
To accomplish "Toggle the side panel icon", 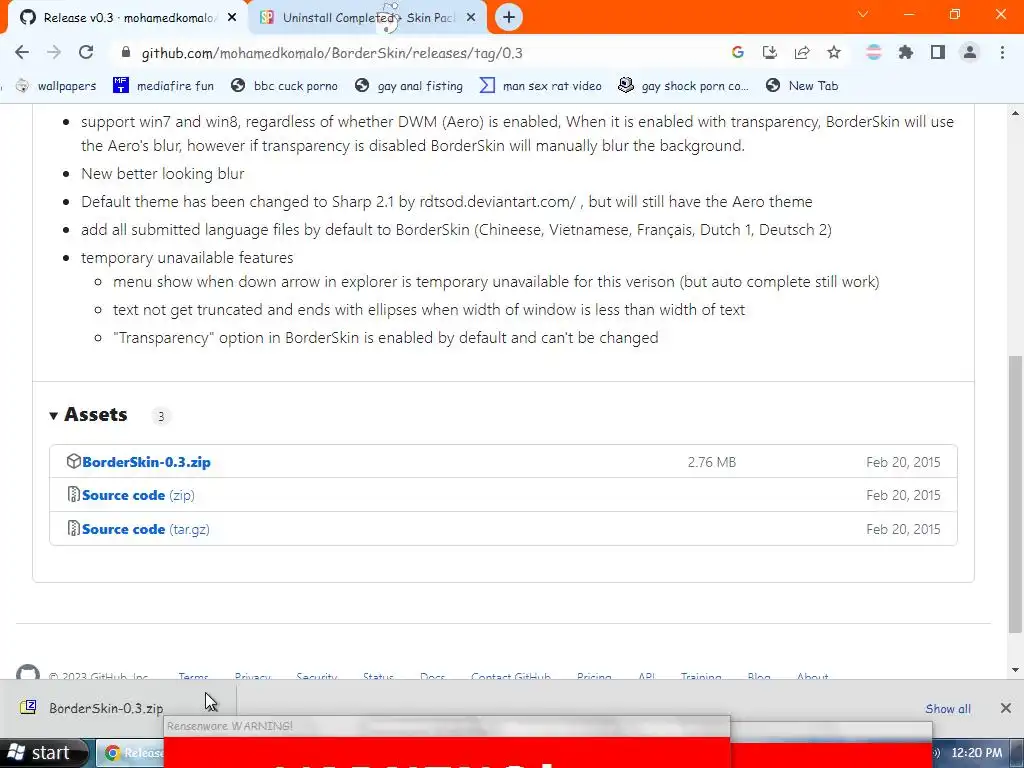I will 938,52.
